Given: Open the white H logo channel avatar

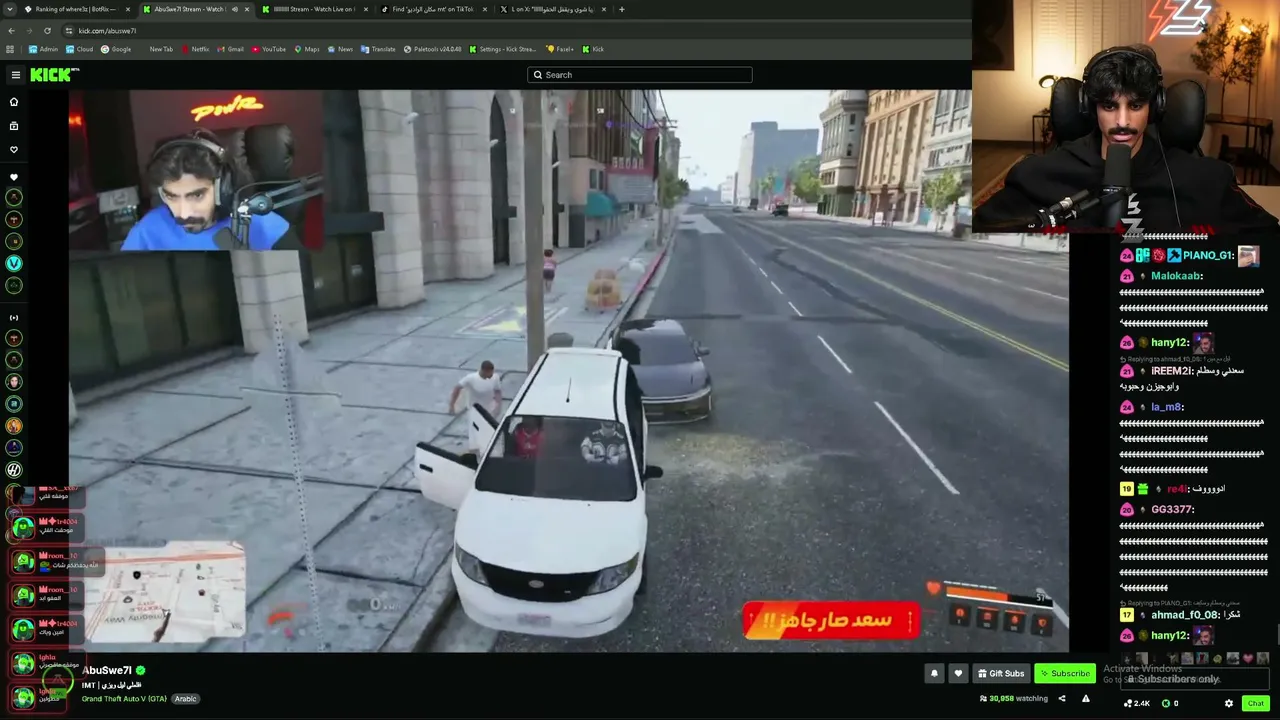Looking at the screenshot, I should tap(14, 470).
